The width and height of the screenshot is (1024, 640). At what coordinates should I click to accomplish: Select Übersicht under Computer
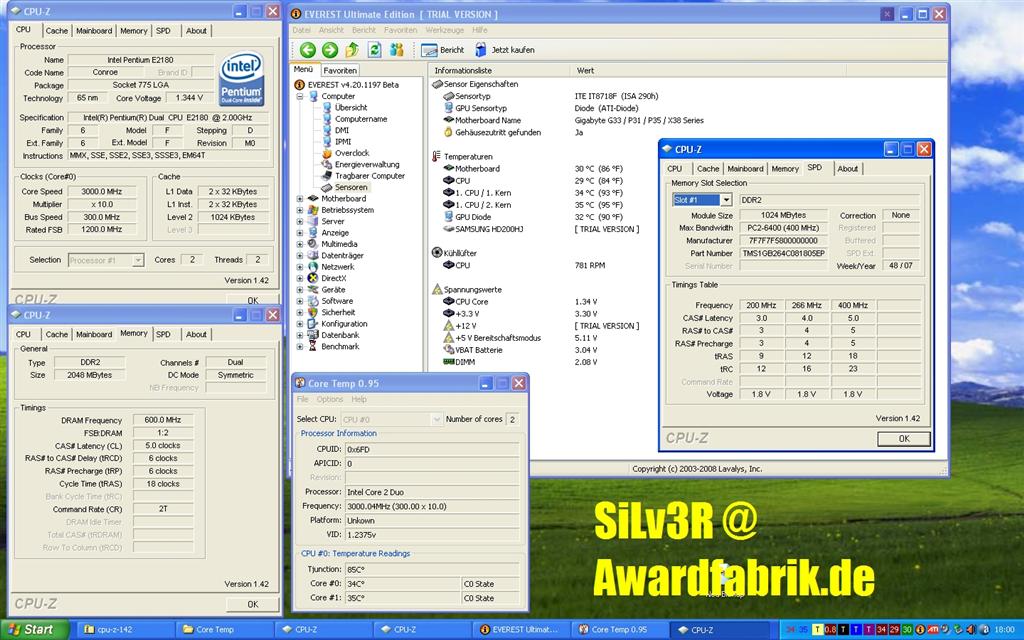pos(351,108)
